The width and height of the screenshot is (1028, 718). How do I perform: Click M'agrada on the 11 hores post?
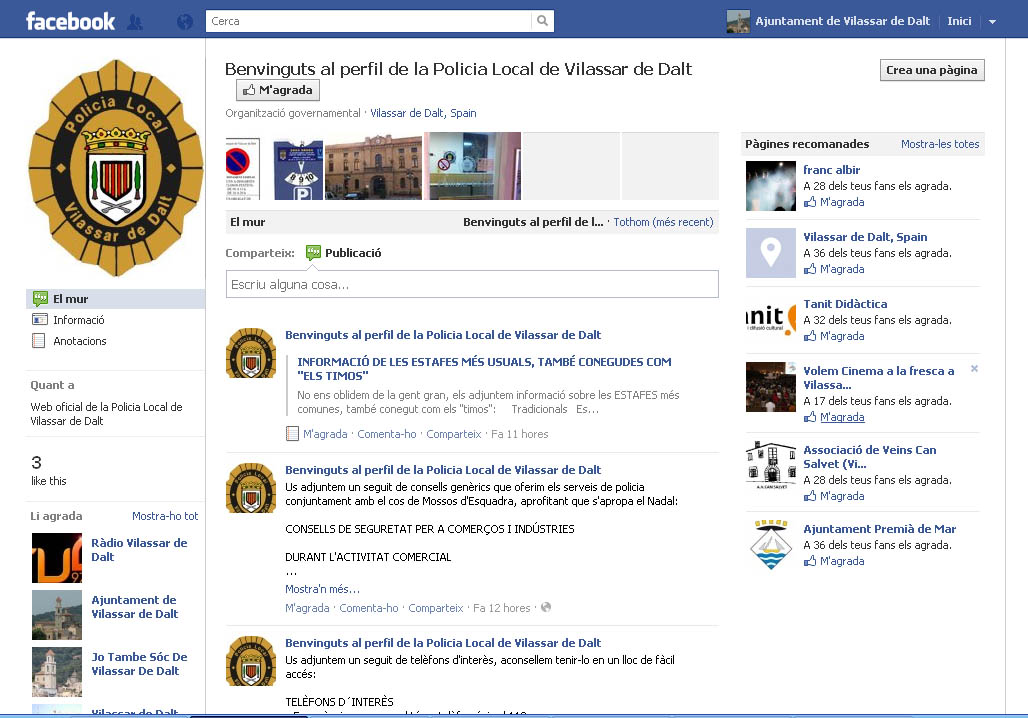(325, 434)
